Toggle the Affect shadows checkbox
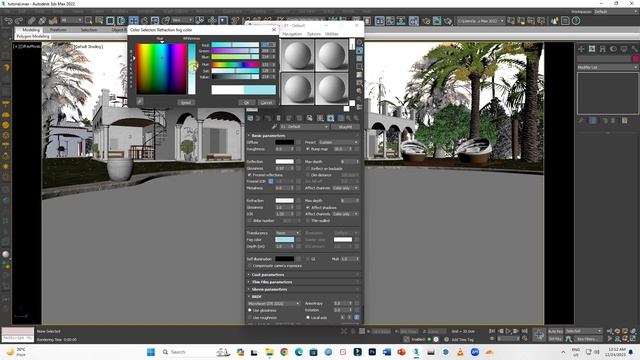 pos(308,207)
